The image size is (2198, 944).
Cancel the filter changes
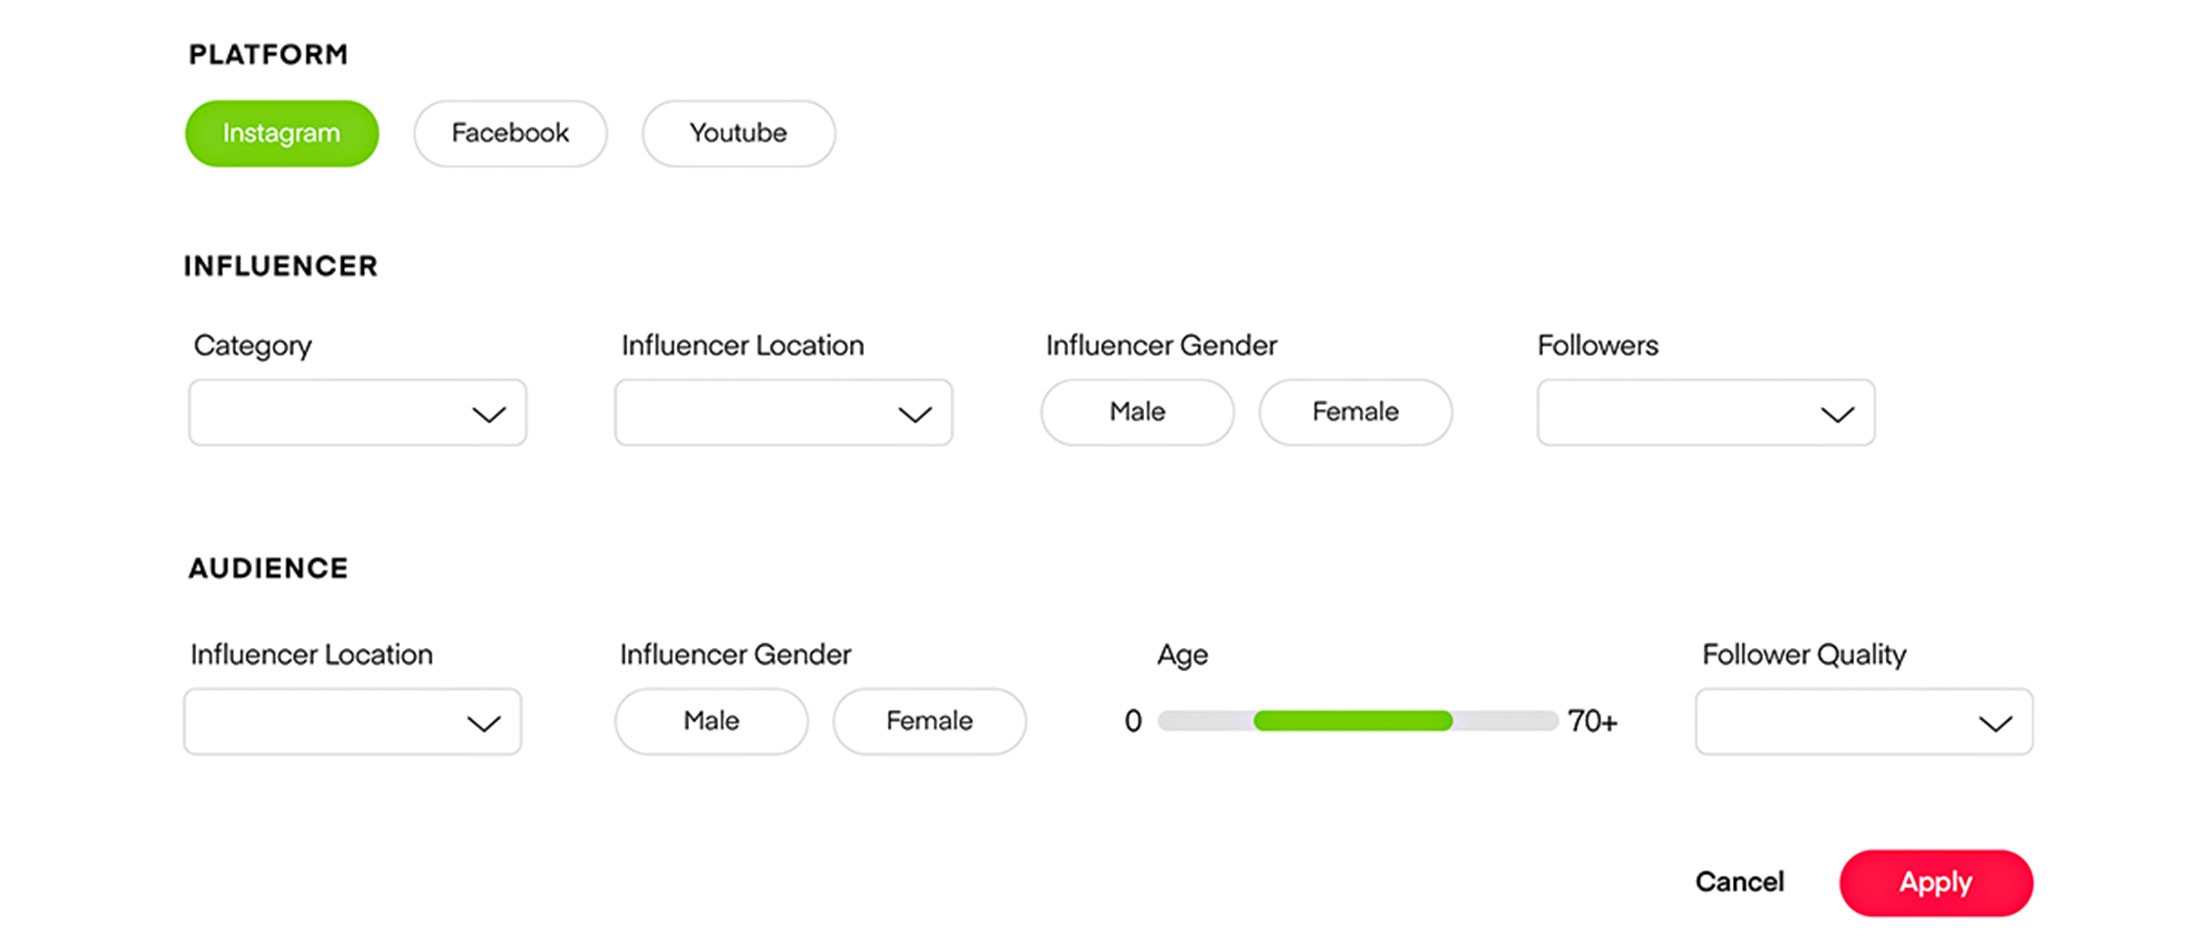1739,882
